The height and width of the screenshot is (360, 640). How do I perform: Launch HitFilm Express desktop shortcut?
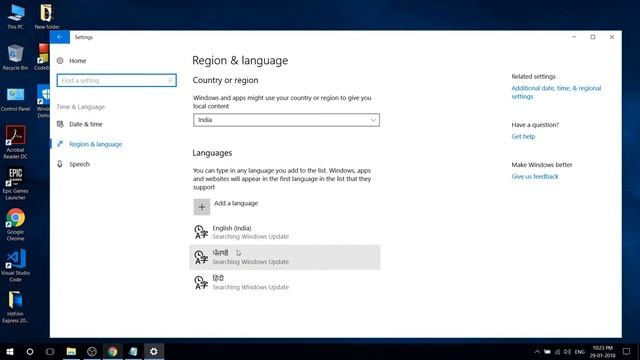tap(16, 307)
